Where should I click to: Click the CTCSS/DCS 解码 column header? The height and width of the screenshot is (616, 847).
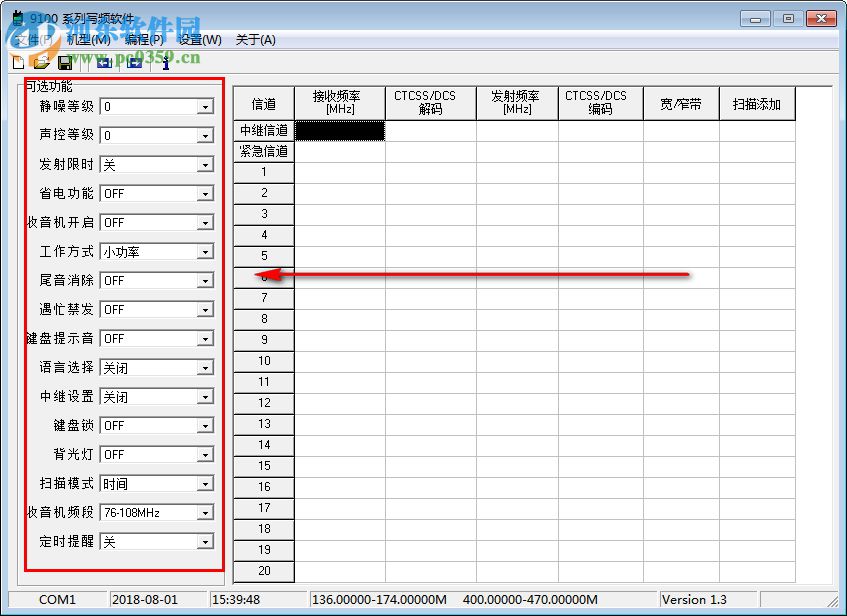tap(431, 103)
